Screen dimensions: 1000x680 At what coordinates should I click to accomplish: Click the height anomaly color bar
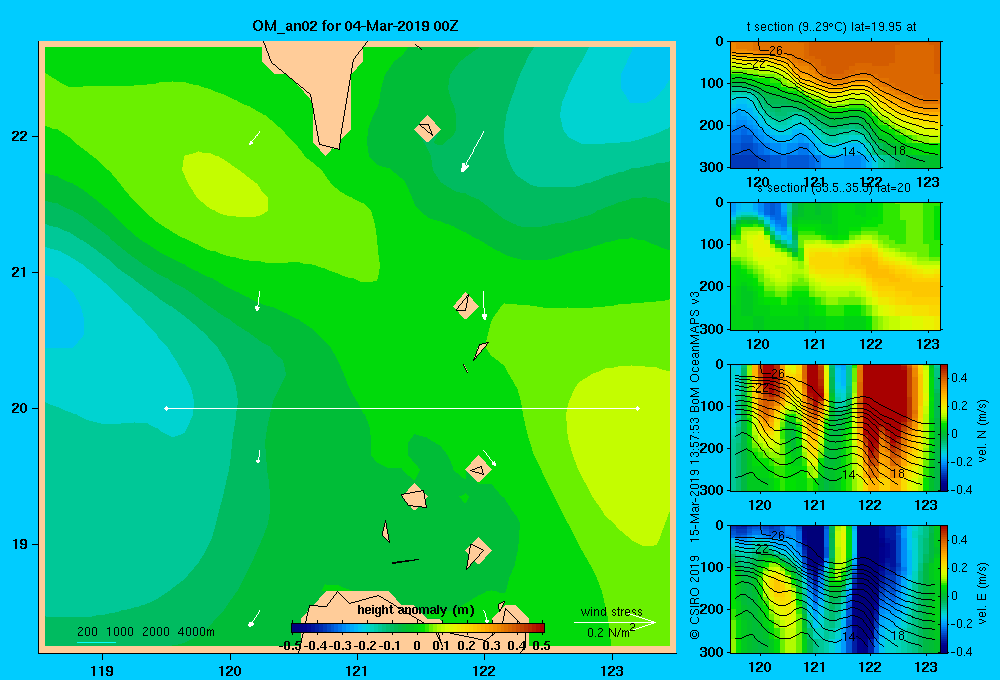pyautogui.click(x=418, y=628)
